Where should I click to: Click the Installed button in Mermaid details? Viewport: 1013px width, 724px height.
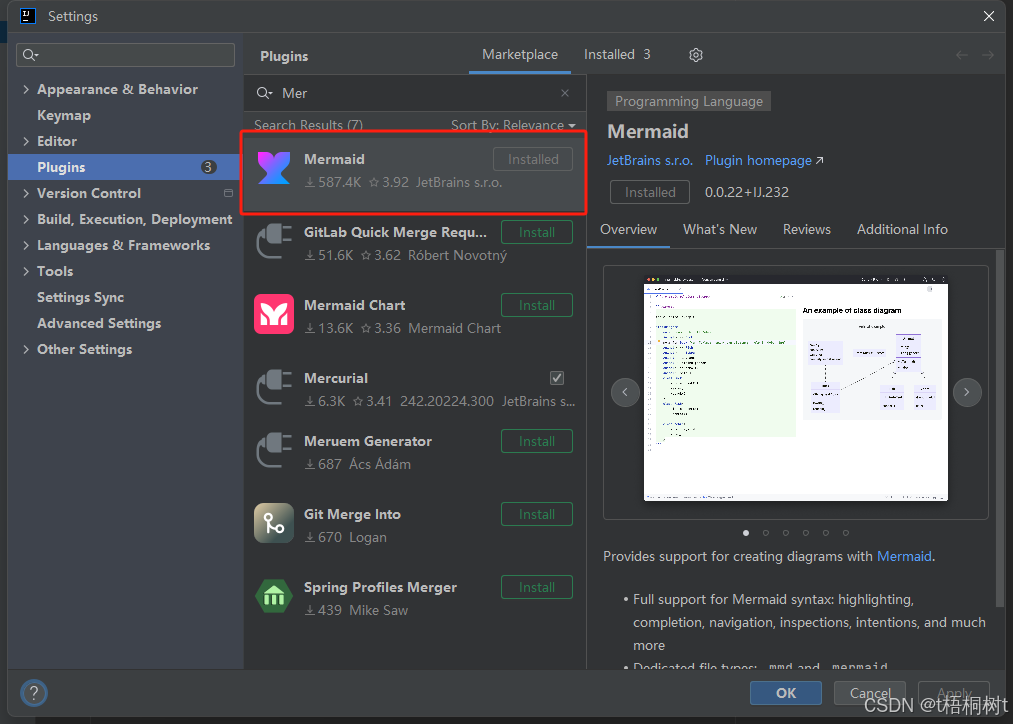point(650,192)
